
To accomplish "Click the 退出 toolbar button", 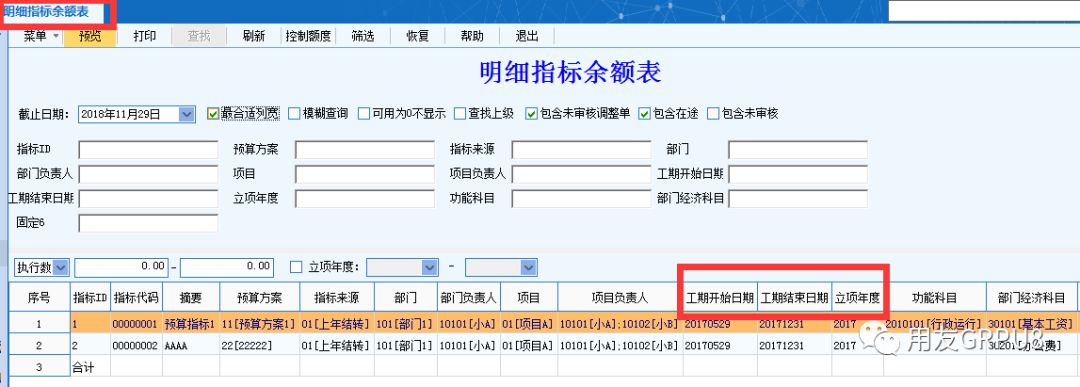I will 527,36.
